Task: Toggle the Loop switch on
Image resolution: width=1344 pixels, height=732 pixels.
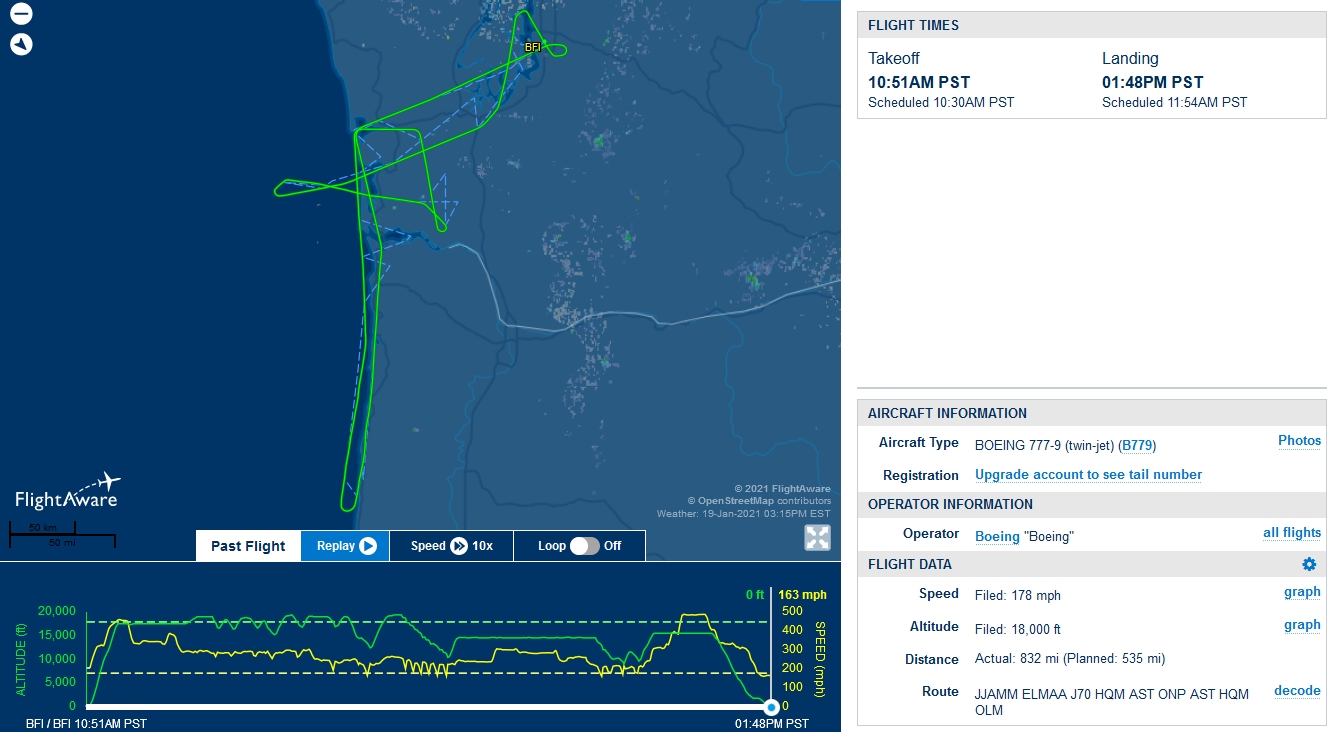Action: click(x=585, y=546)
